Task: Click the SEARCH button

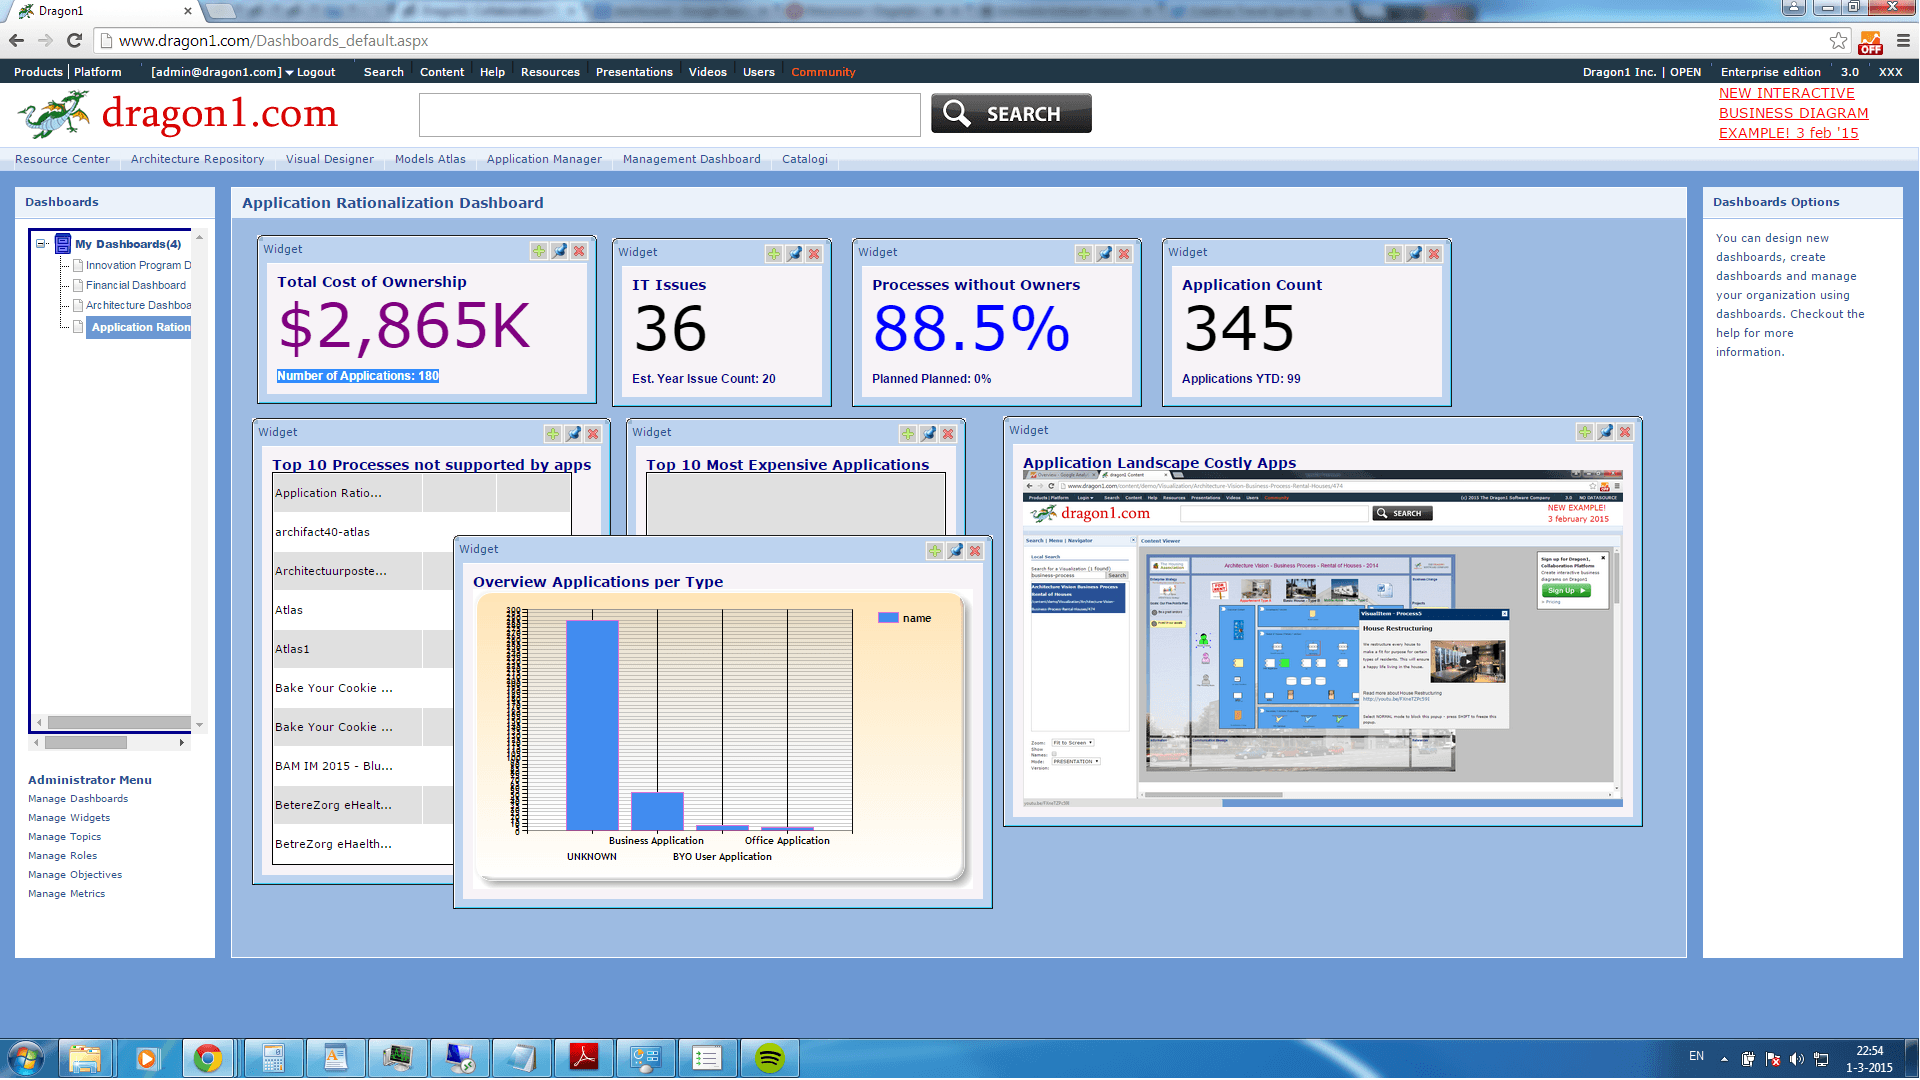Action: 1011,114
